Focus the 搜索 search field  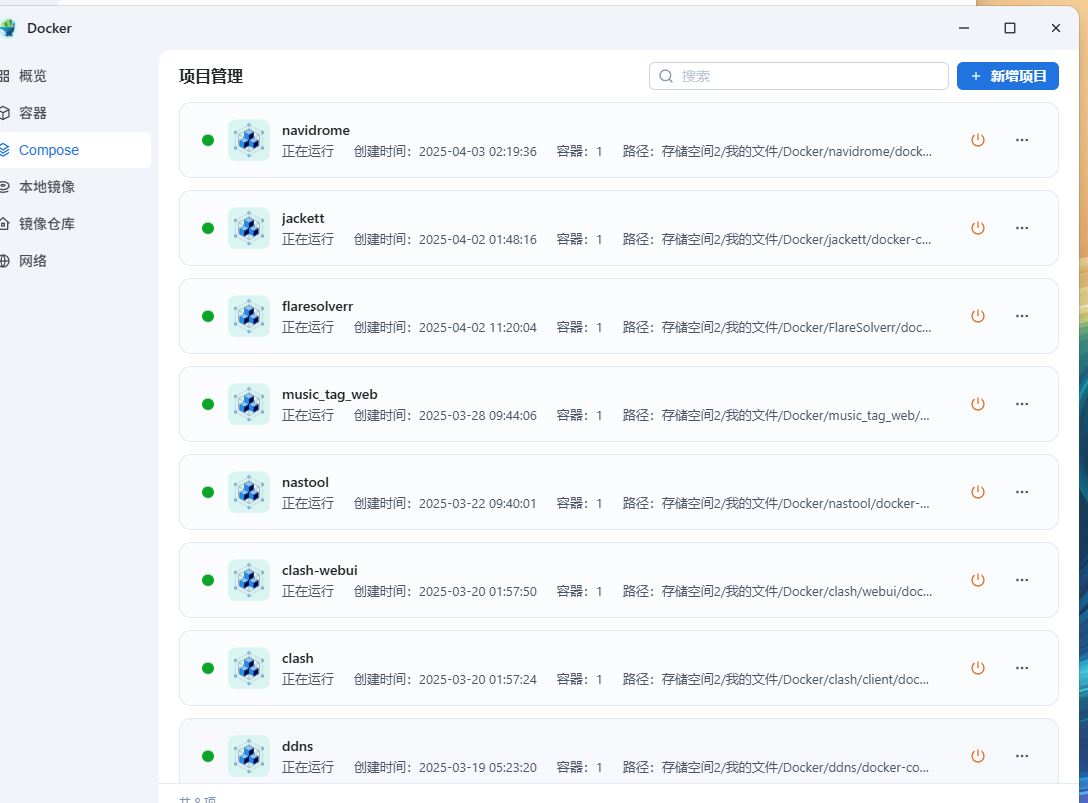point(810,76)
